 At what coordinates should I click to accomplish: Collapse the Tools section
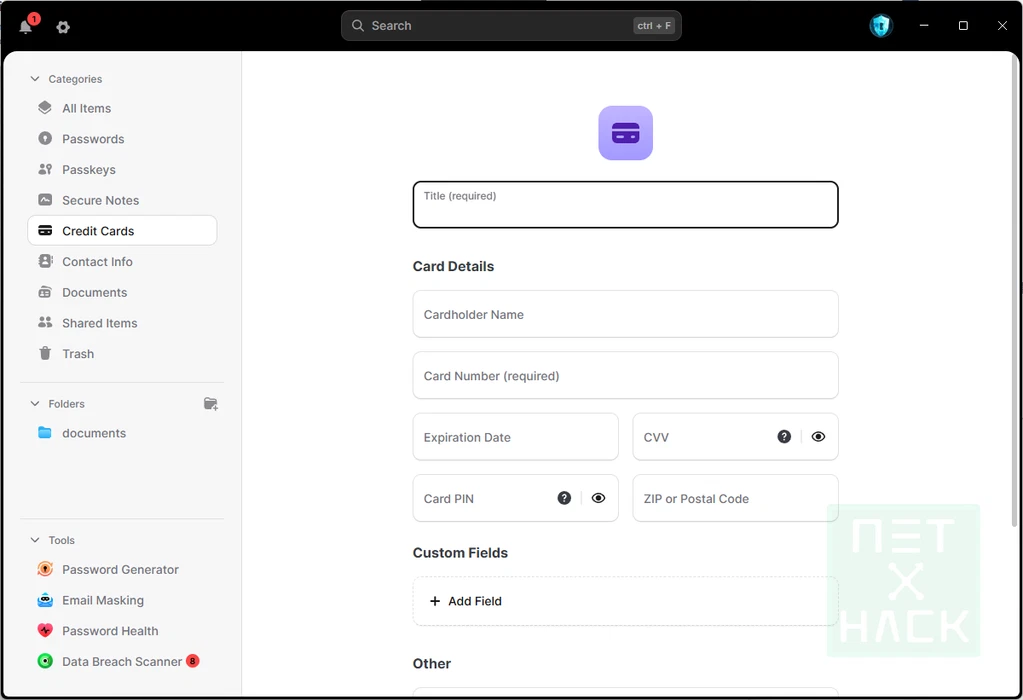click(35, 540)
